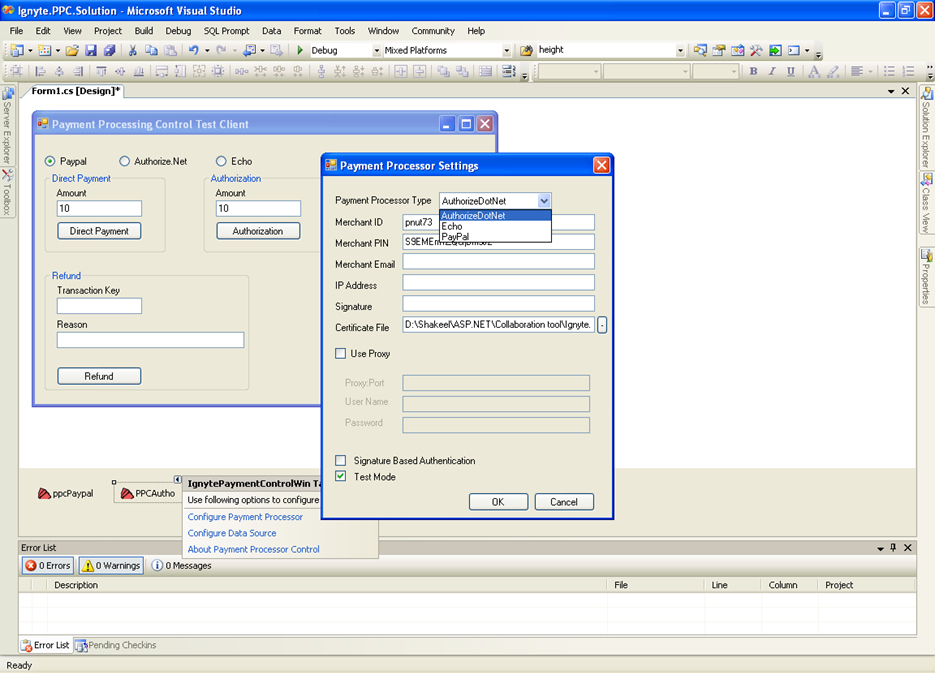Expand the Undo history dropdown arrow
The image size is (935, 673).
[x=207, y=51]
